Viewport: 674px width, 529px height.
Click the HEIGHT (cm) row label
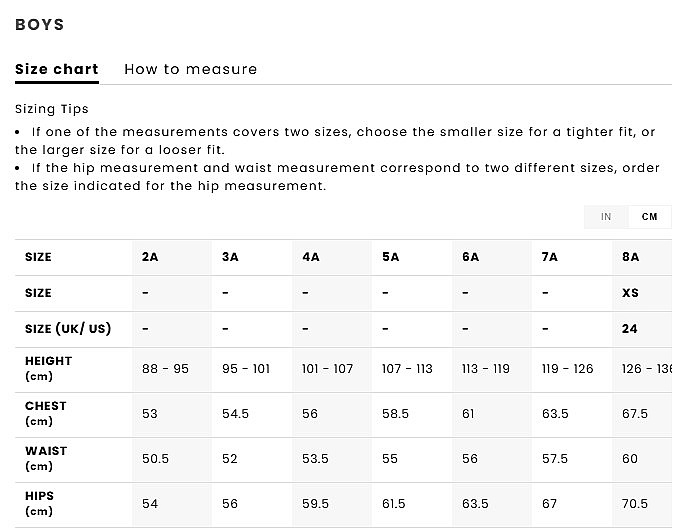coord(48,368)
